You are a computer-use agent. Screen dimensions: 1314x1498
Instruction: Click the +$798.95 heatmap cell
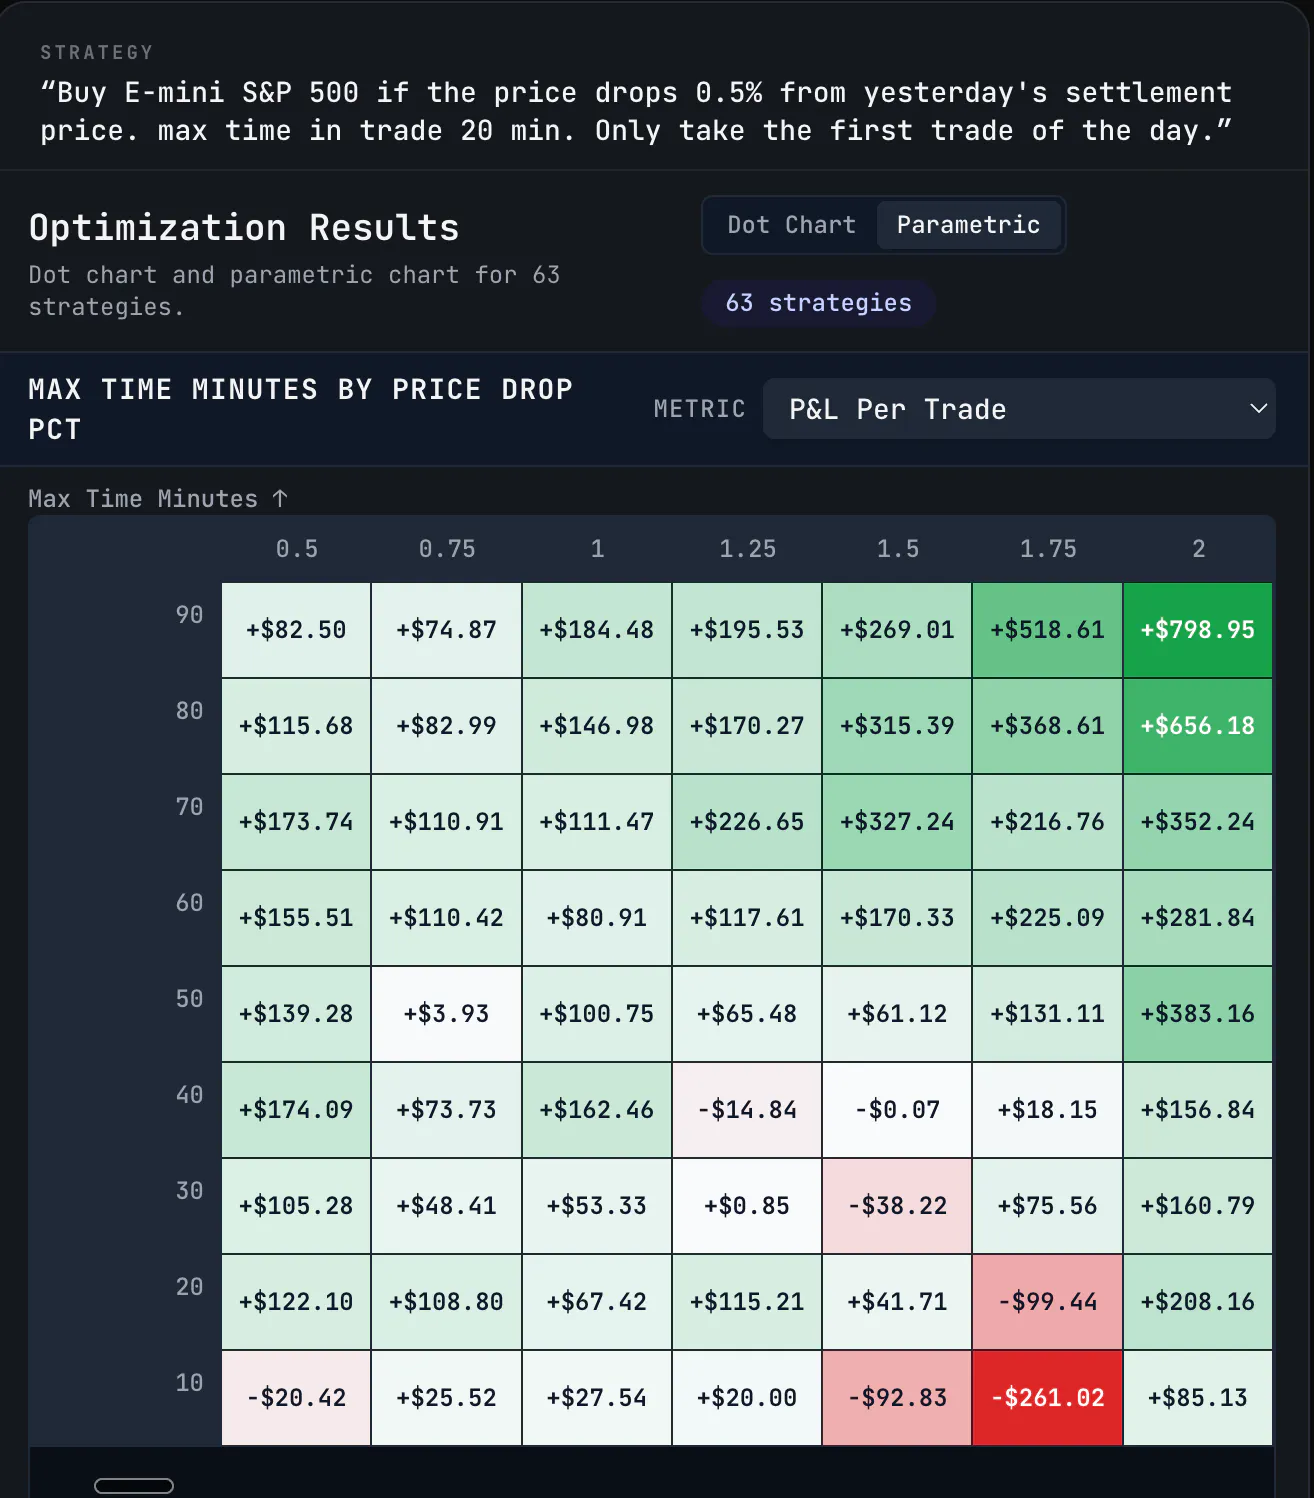1198,630
